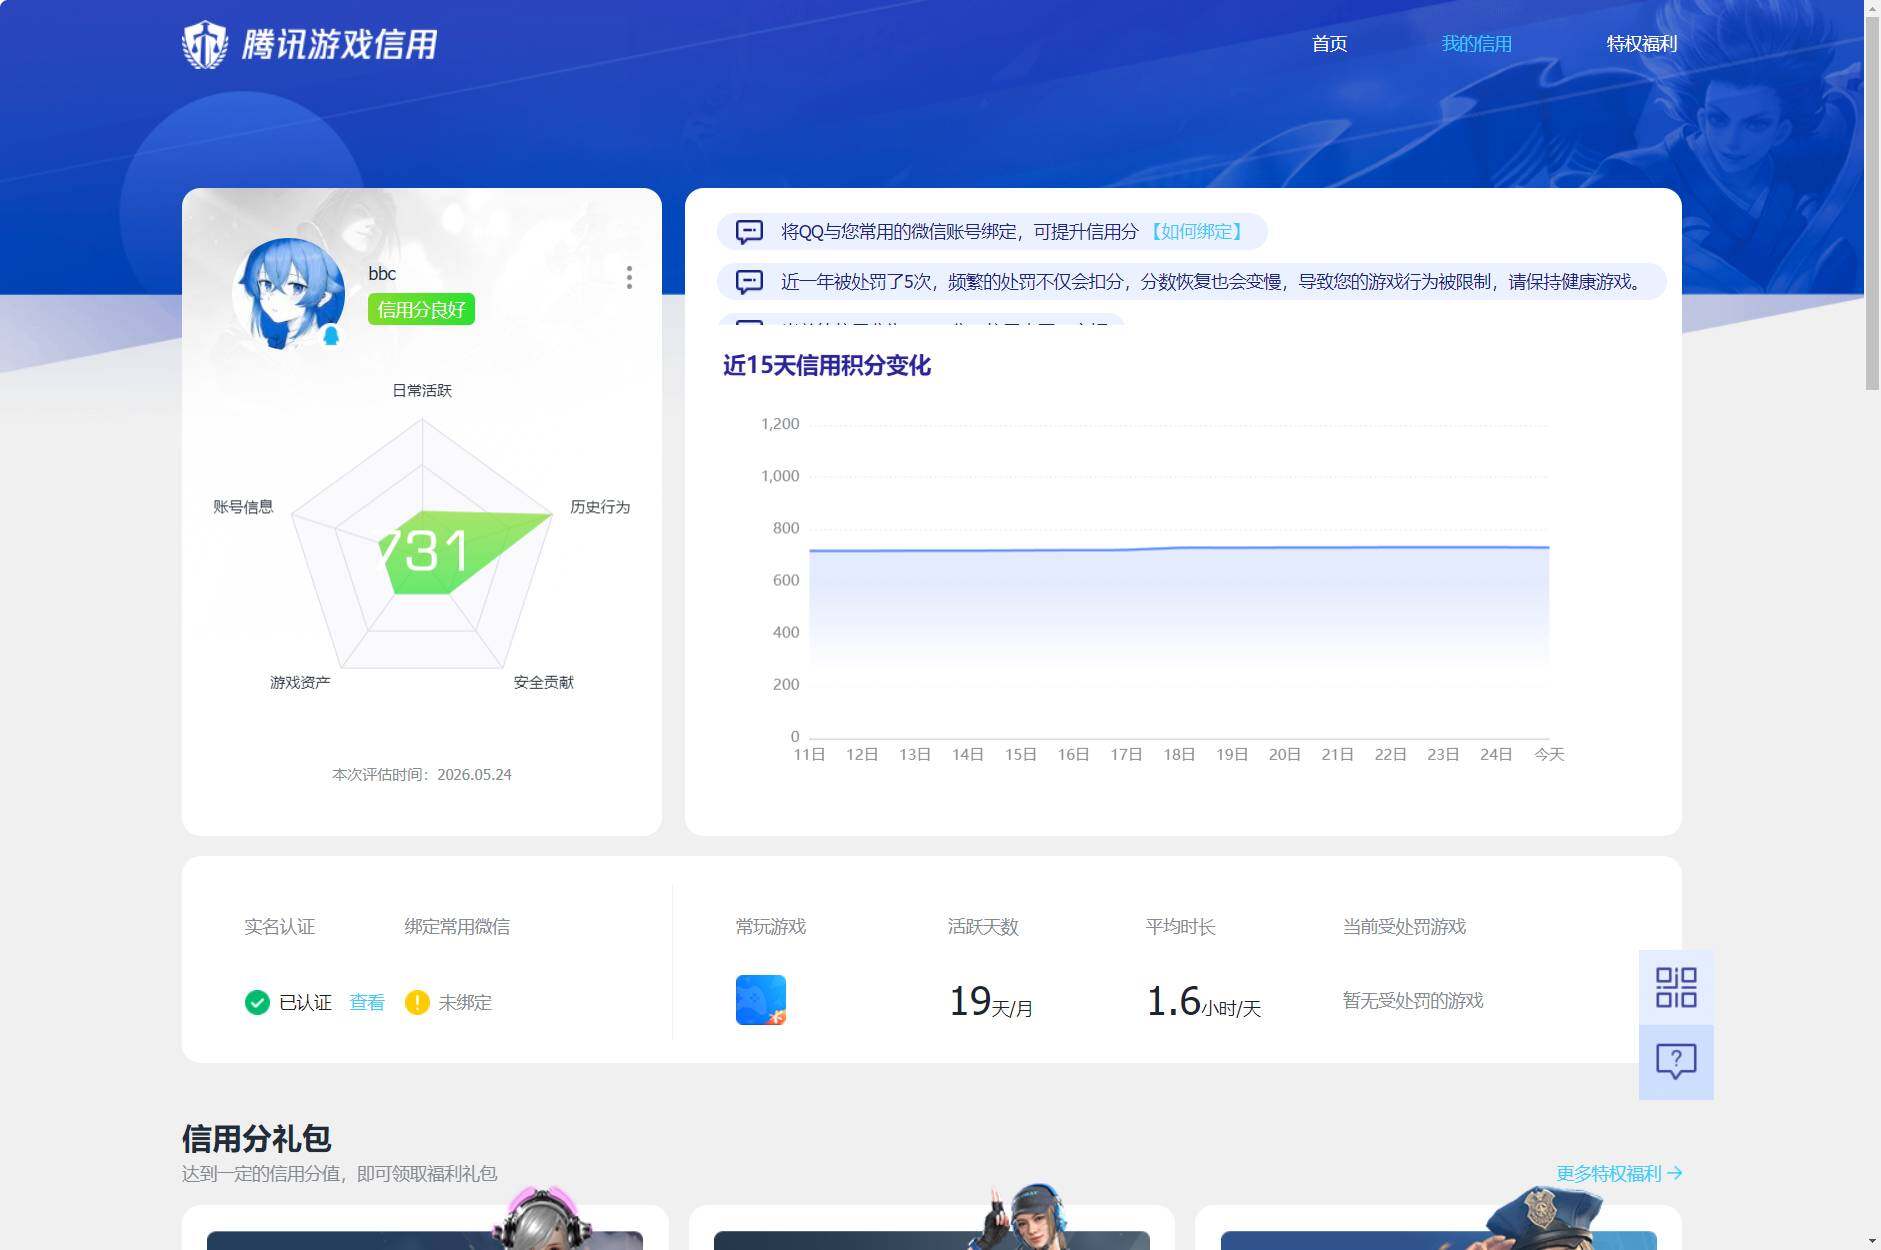Select 游戏资产 radar axis label

tap(300, 682)
